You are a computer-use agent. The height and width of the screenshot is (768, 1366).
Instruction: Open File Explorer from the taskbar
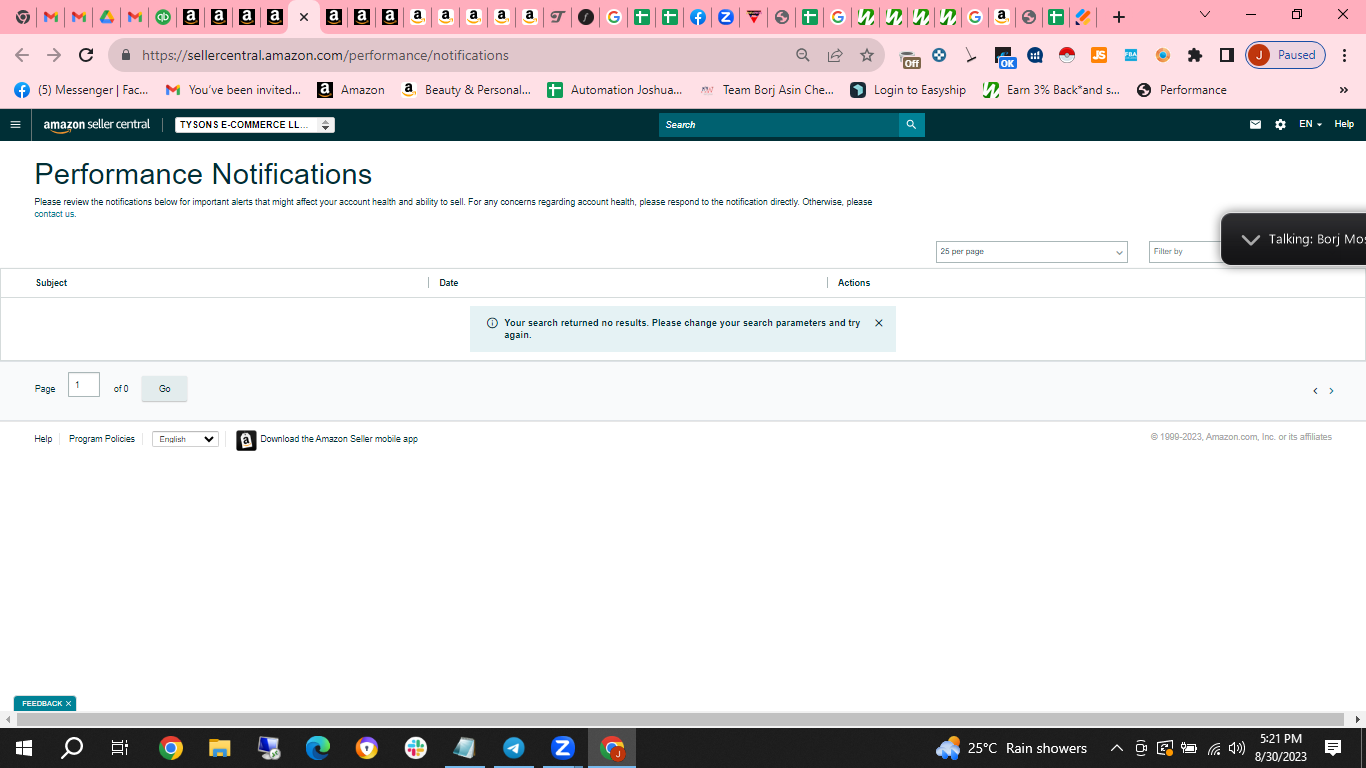coord(220,748)
